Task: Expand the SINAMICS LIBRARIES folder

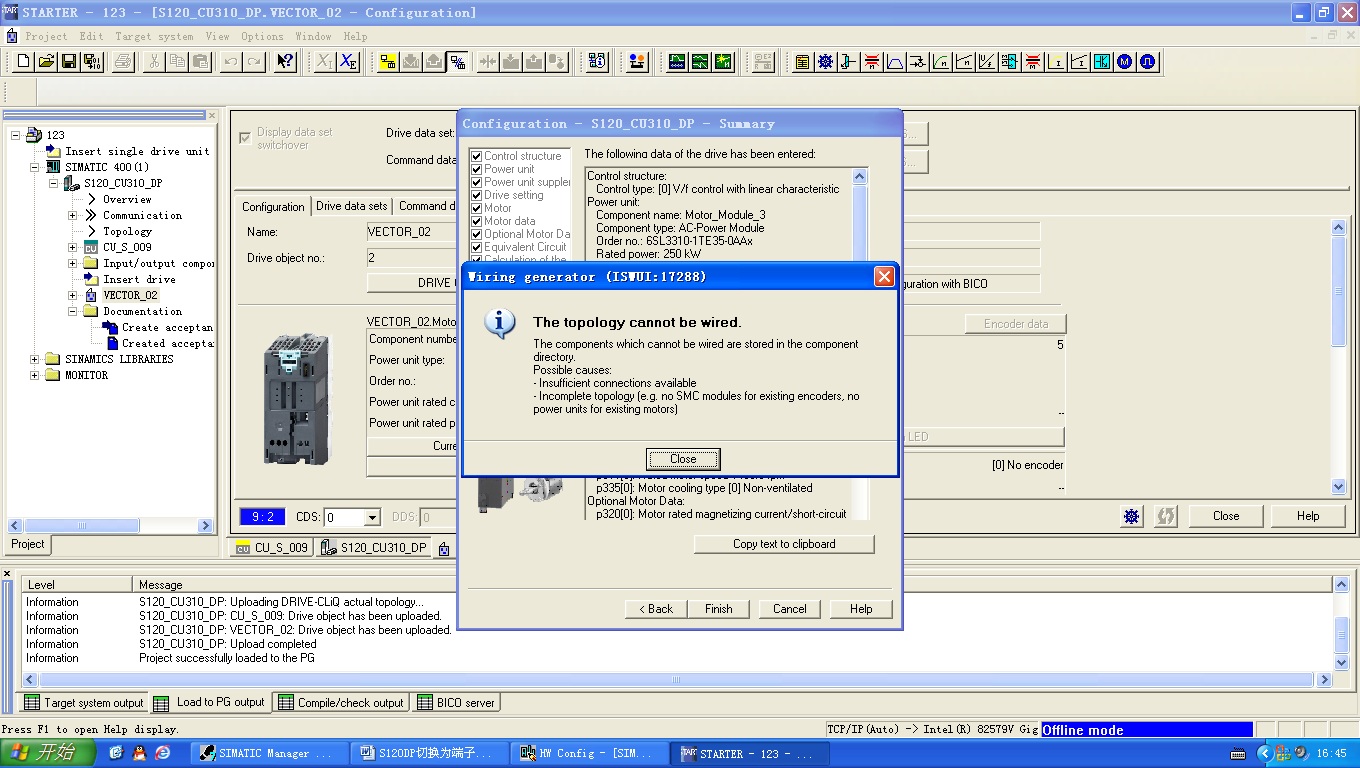Action: pos(35,359)
